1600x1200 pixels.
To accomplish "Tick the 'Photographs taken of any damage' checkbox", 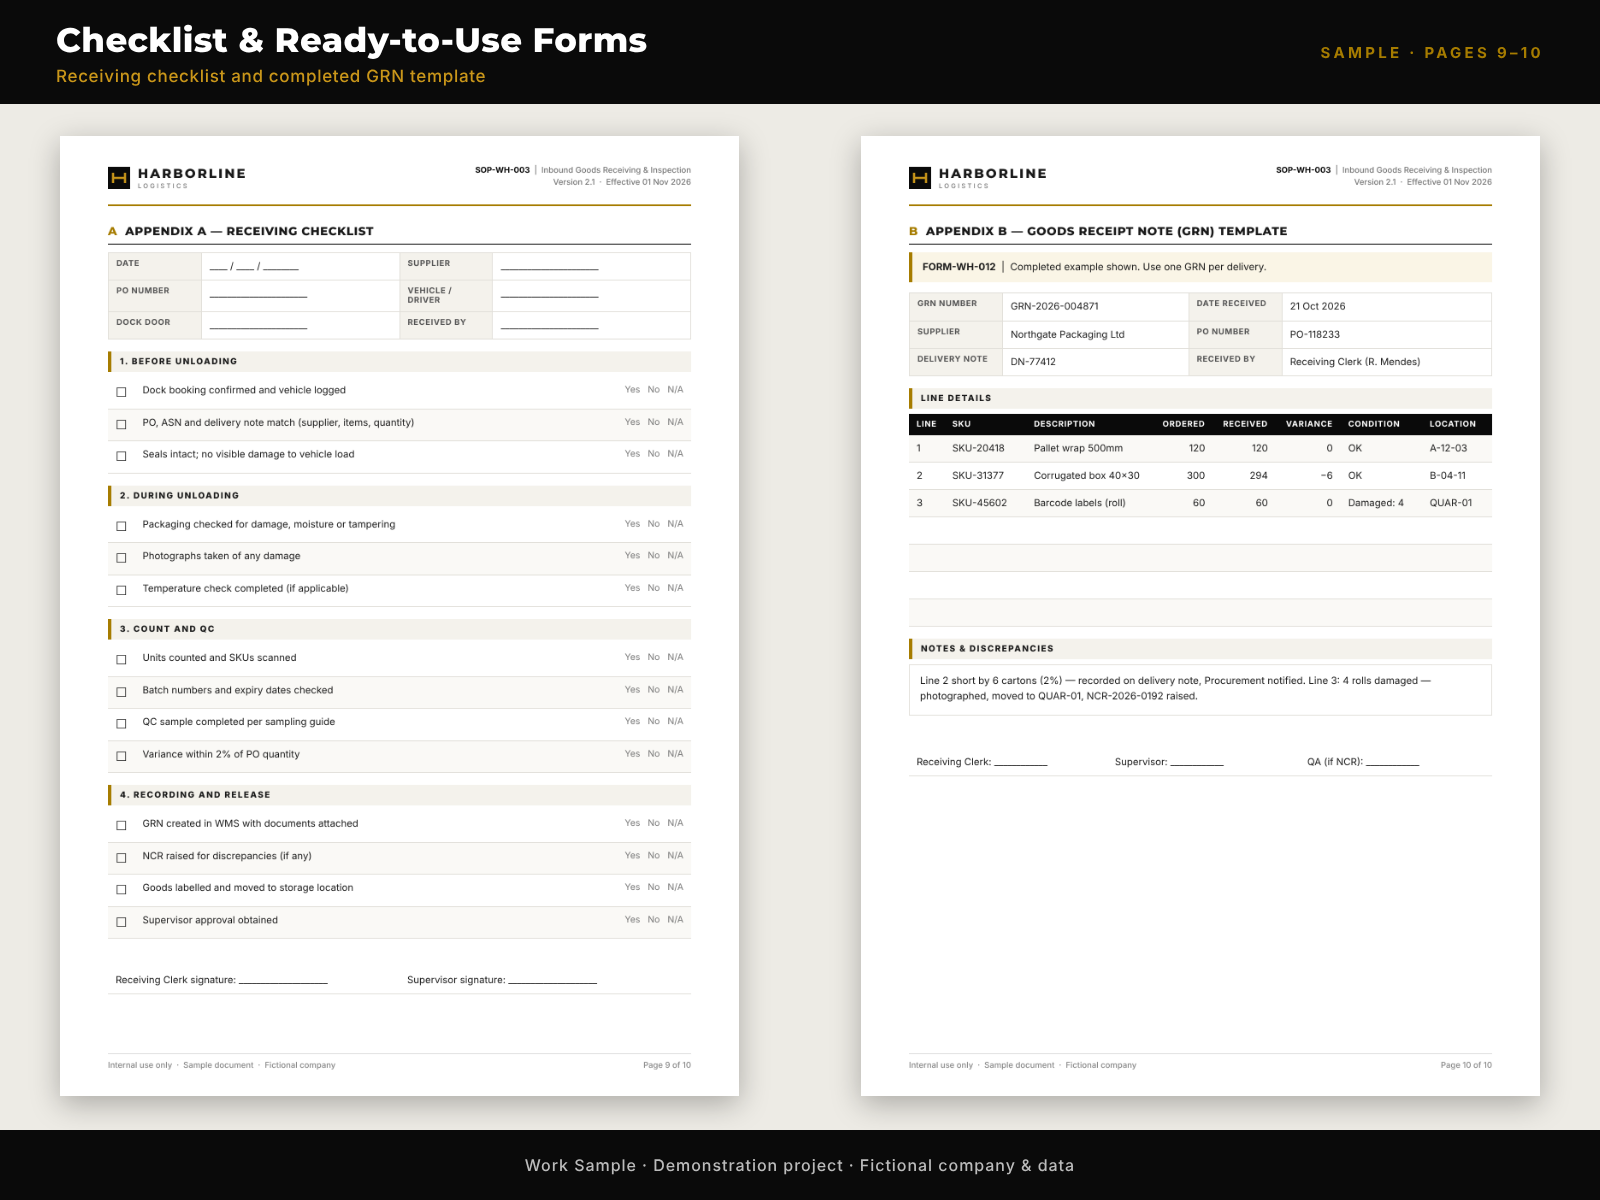I will tap(121, 558).
